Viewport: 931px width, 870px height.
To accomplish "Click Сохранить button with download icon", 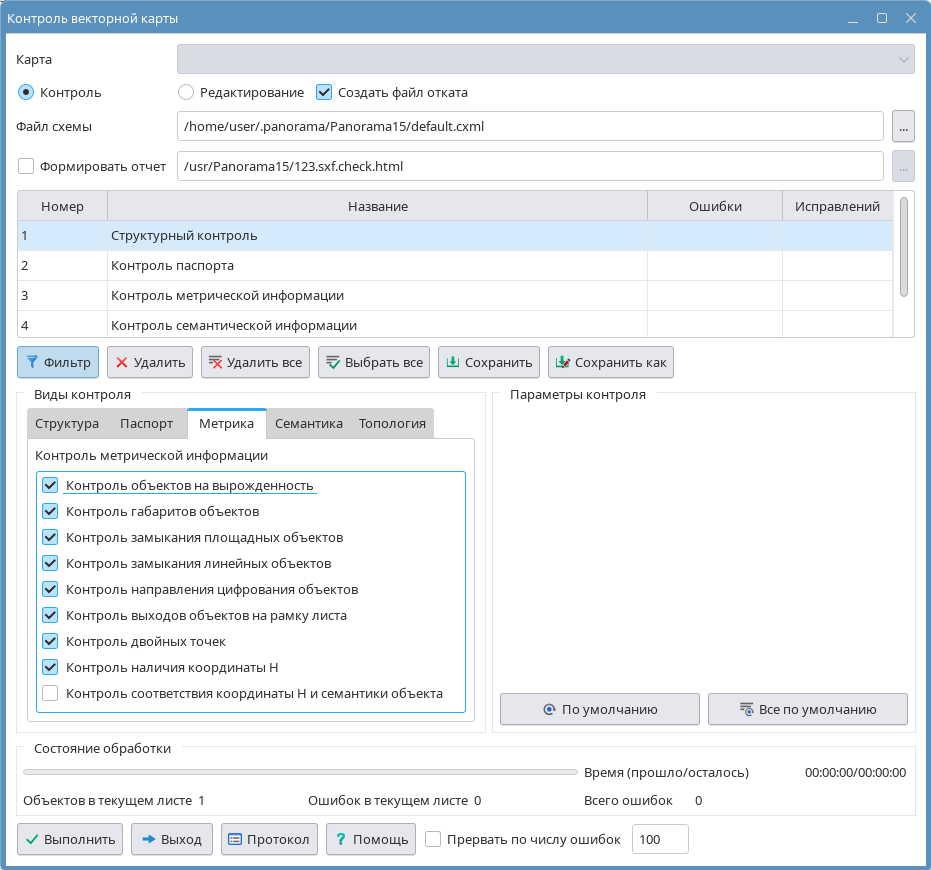I will 489,362.
